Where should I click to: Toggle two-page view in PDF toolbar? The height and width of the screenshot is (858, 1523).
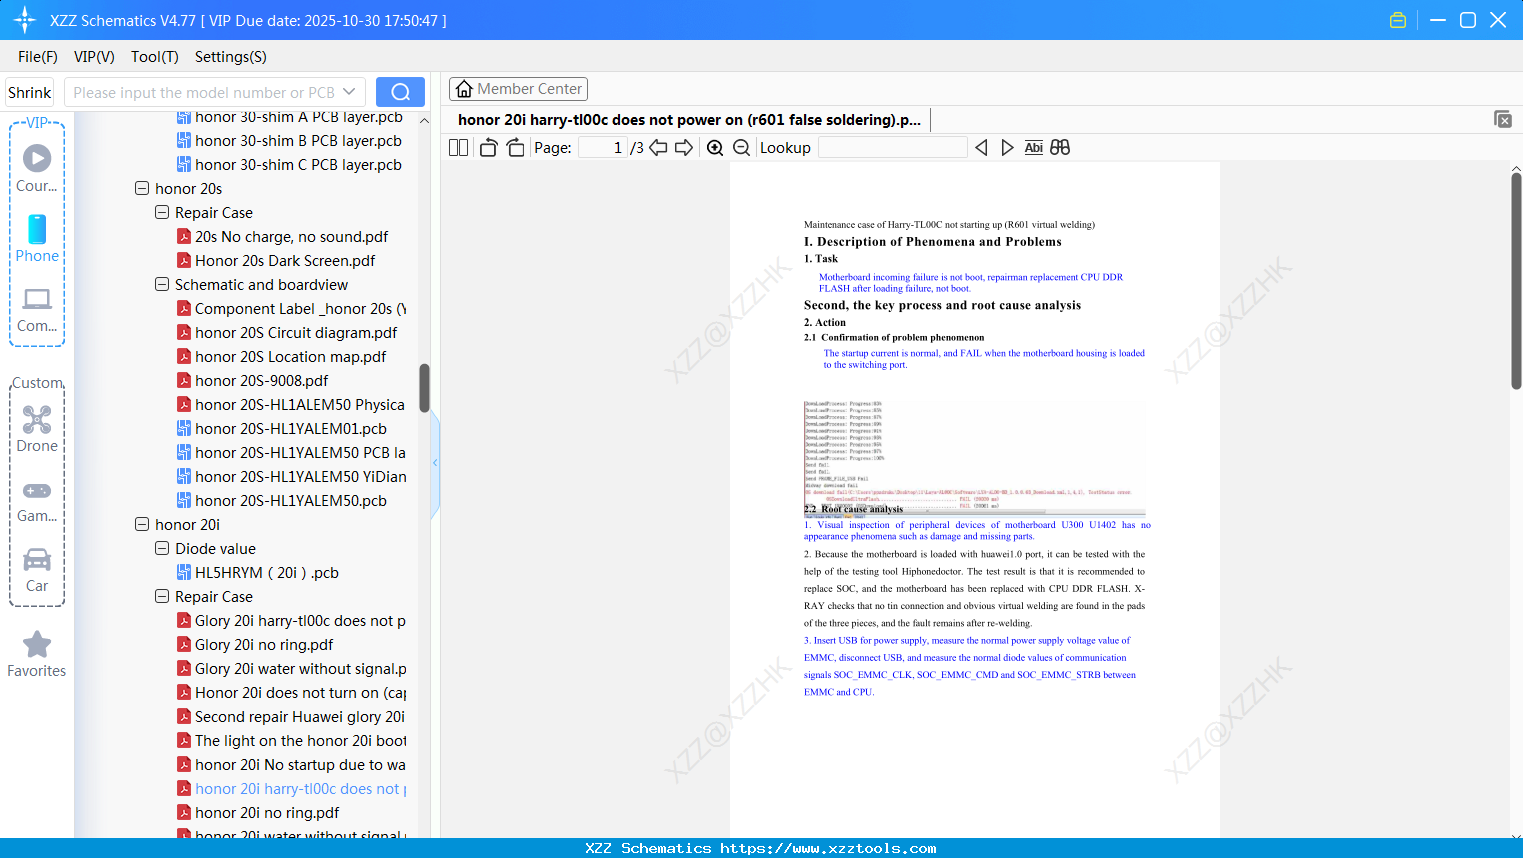pos(458,148)
